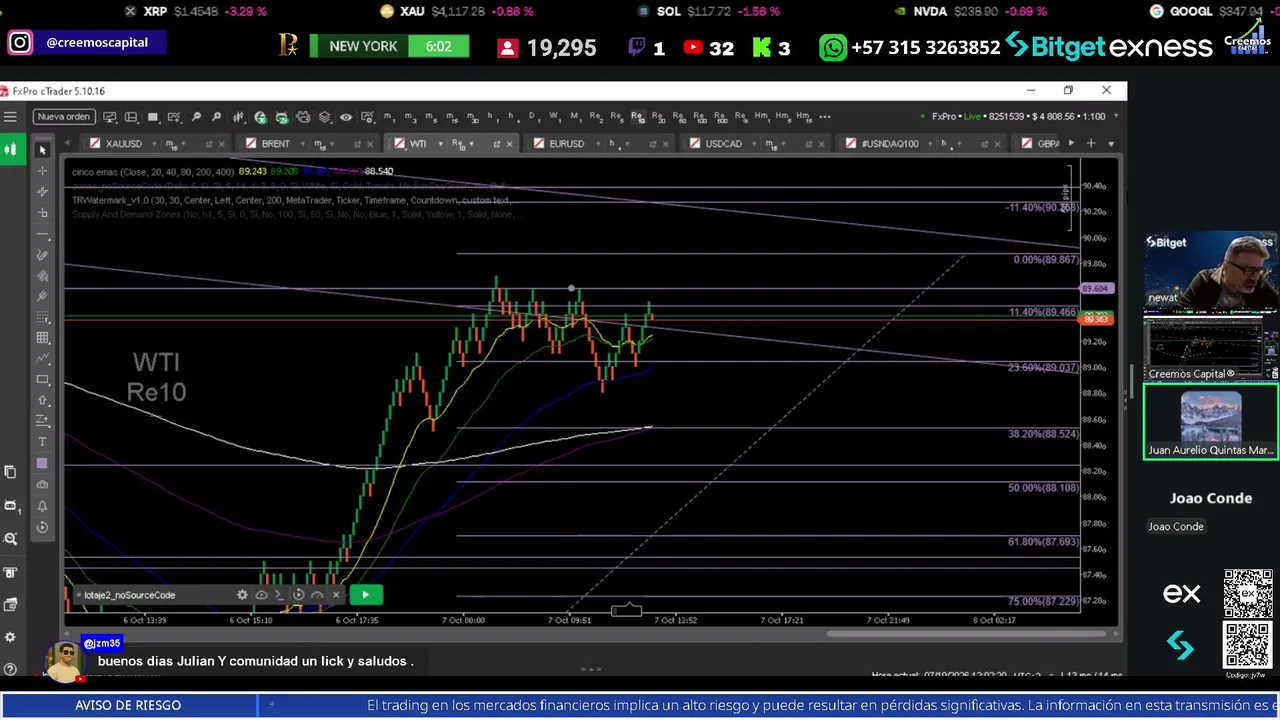The width and height of the screenshot is (1280, 720).
Task: Pick the rectangle shape drawing tool
Action: pos(42,380)
